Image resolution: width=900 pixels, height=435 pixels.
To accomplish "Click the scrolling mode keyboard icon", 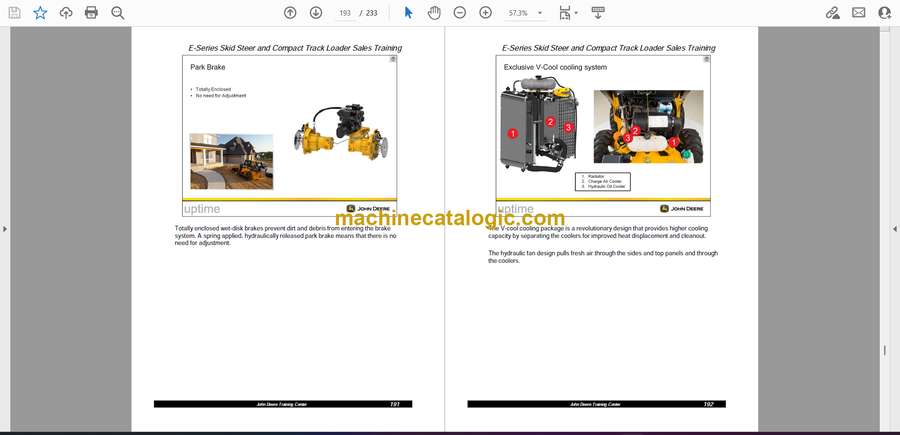I will [598, 13].
